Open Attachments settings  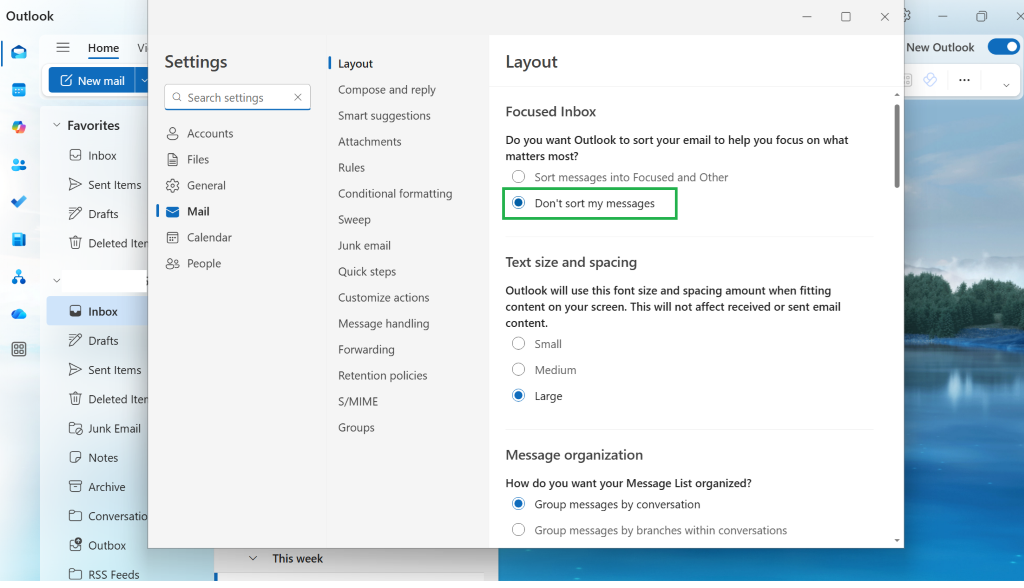(370, 142)
